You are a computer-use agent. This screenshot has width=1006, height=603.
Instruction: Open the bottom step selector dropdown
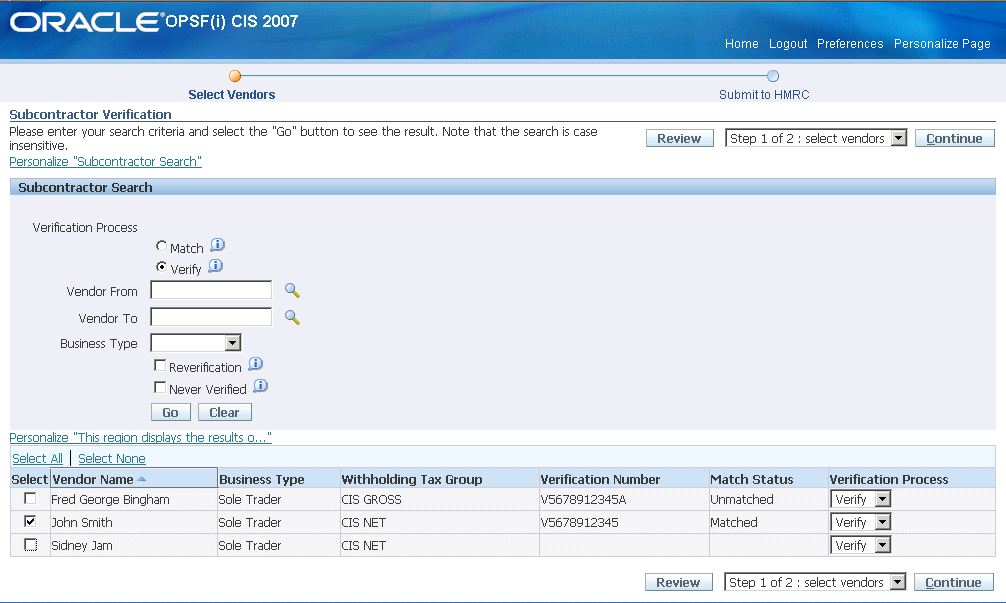pos(815,582)
